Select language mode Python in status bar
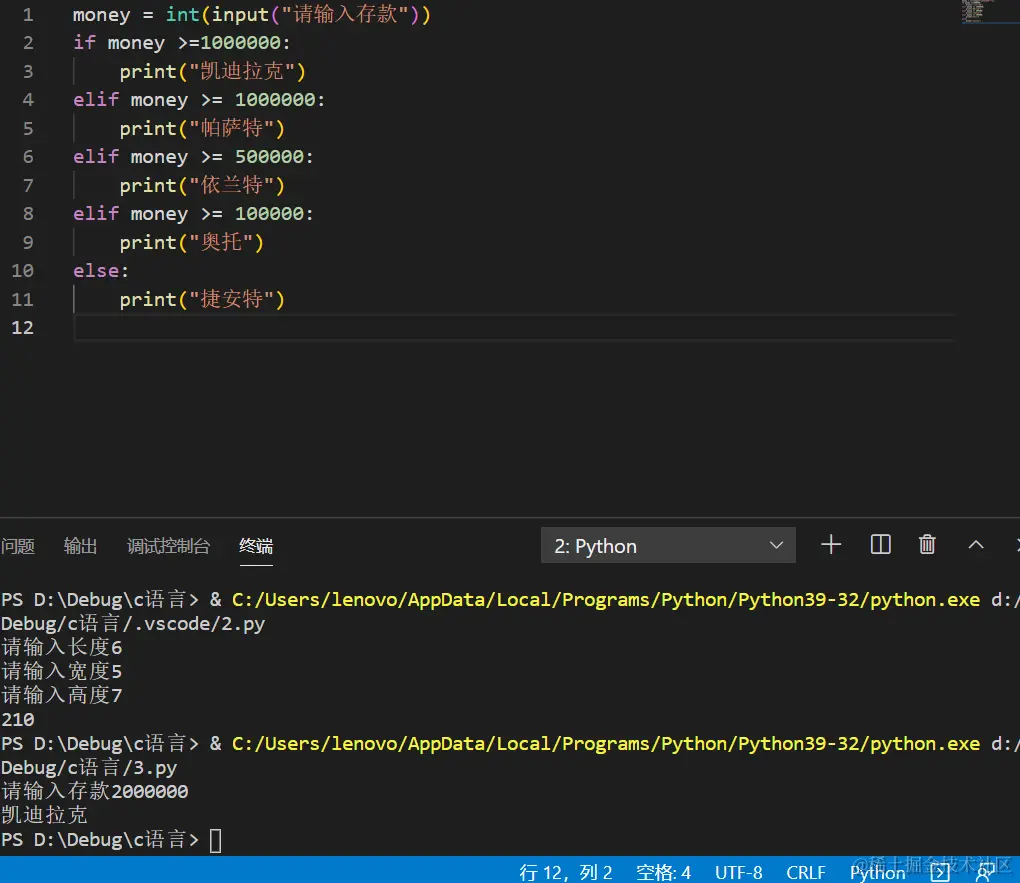 coord(878,872)
